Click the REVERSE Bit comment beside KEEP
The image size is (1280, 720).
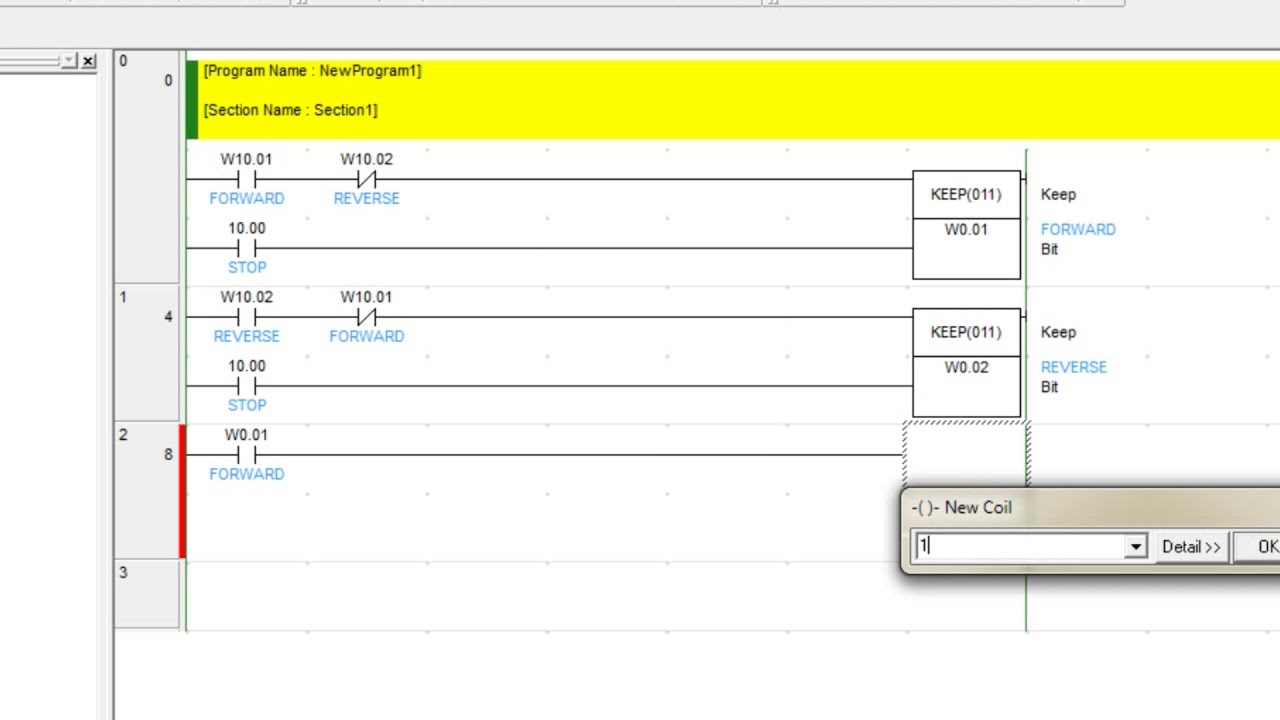coord(1074,377)
